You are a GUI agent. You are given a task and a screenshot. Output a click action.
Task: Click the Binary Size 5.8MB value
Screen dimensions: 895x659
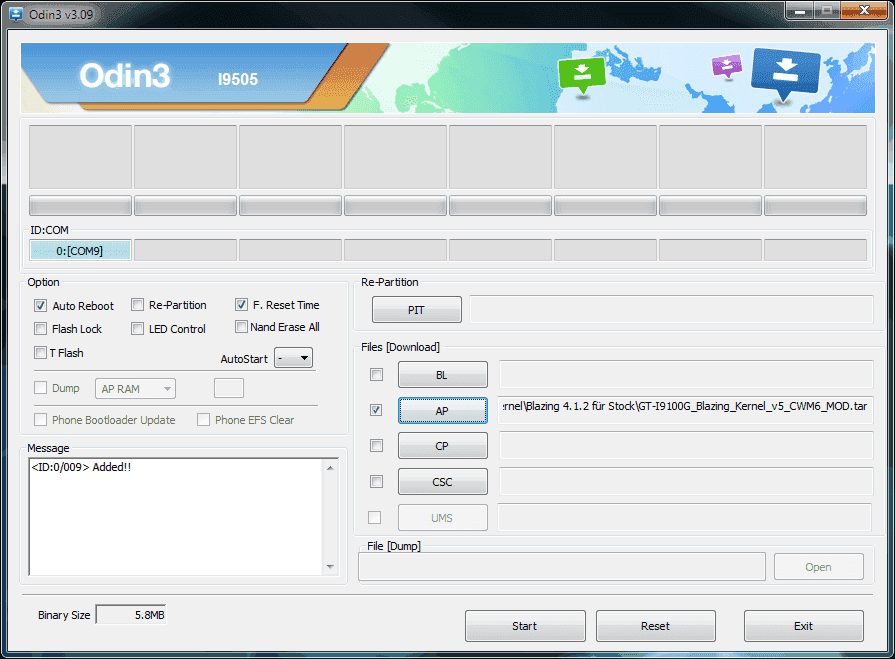131,614
